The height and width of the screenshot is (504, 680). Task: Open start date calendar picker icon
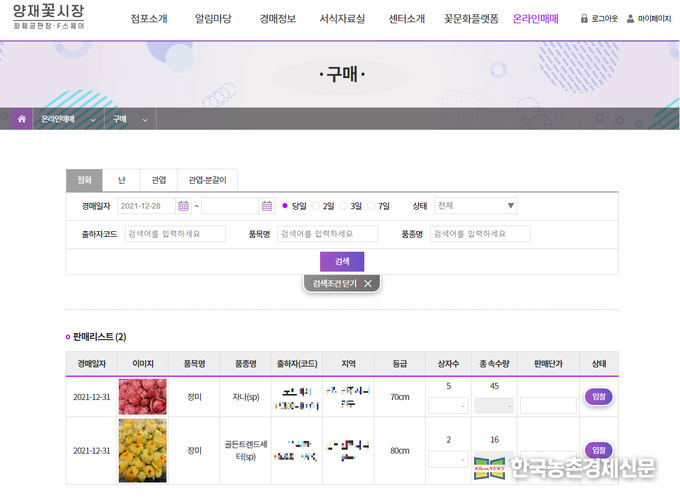183,206
